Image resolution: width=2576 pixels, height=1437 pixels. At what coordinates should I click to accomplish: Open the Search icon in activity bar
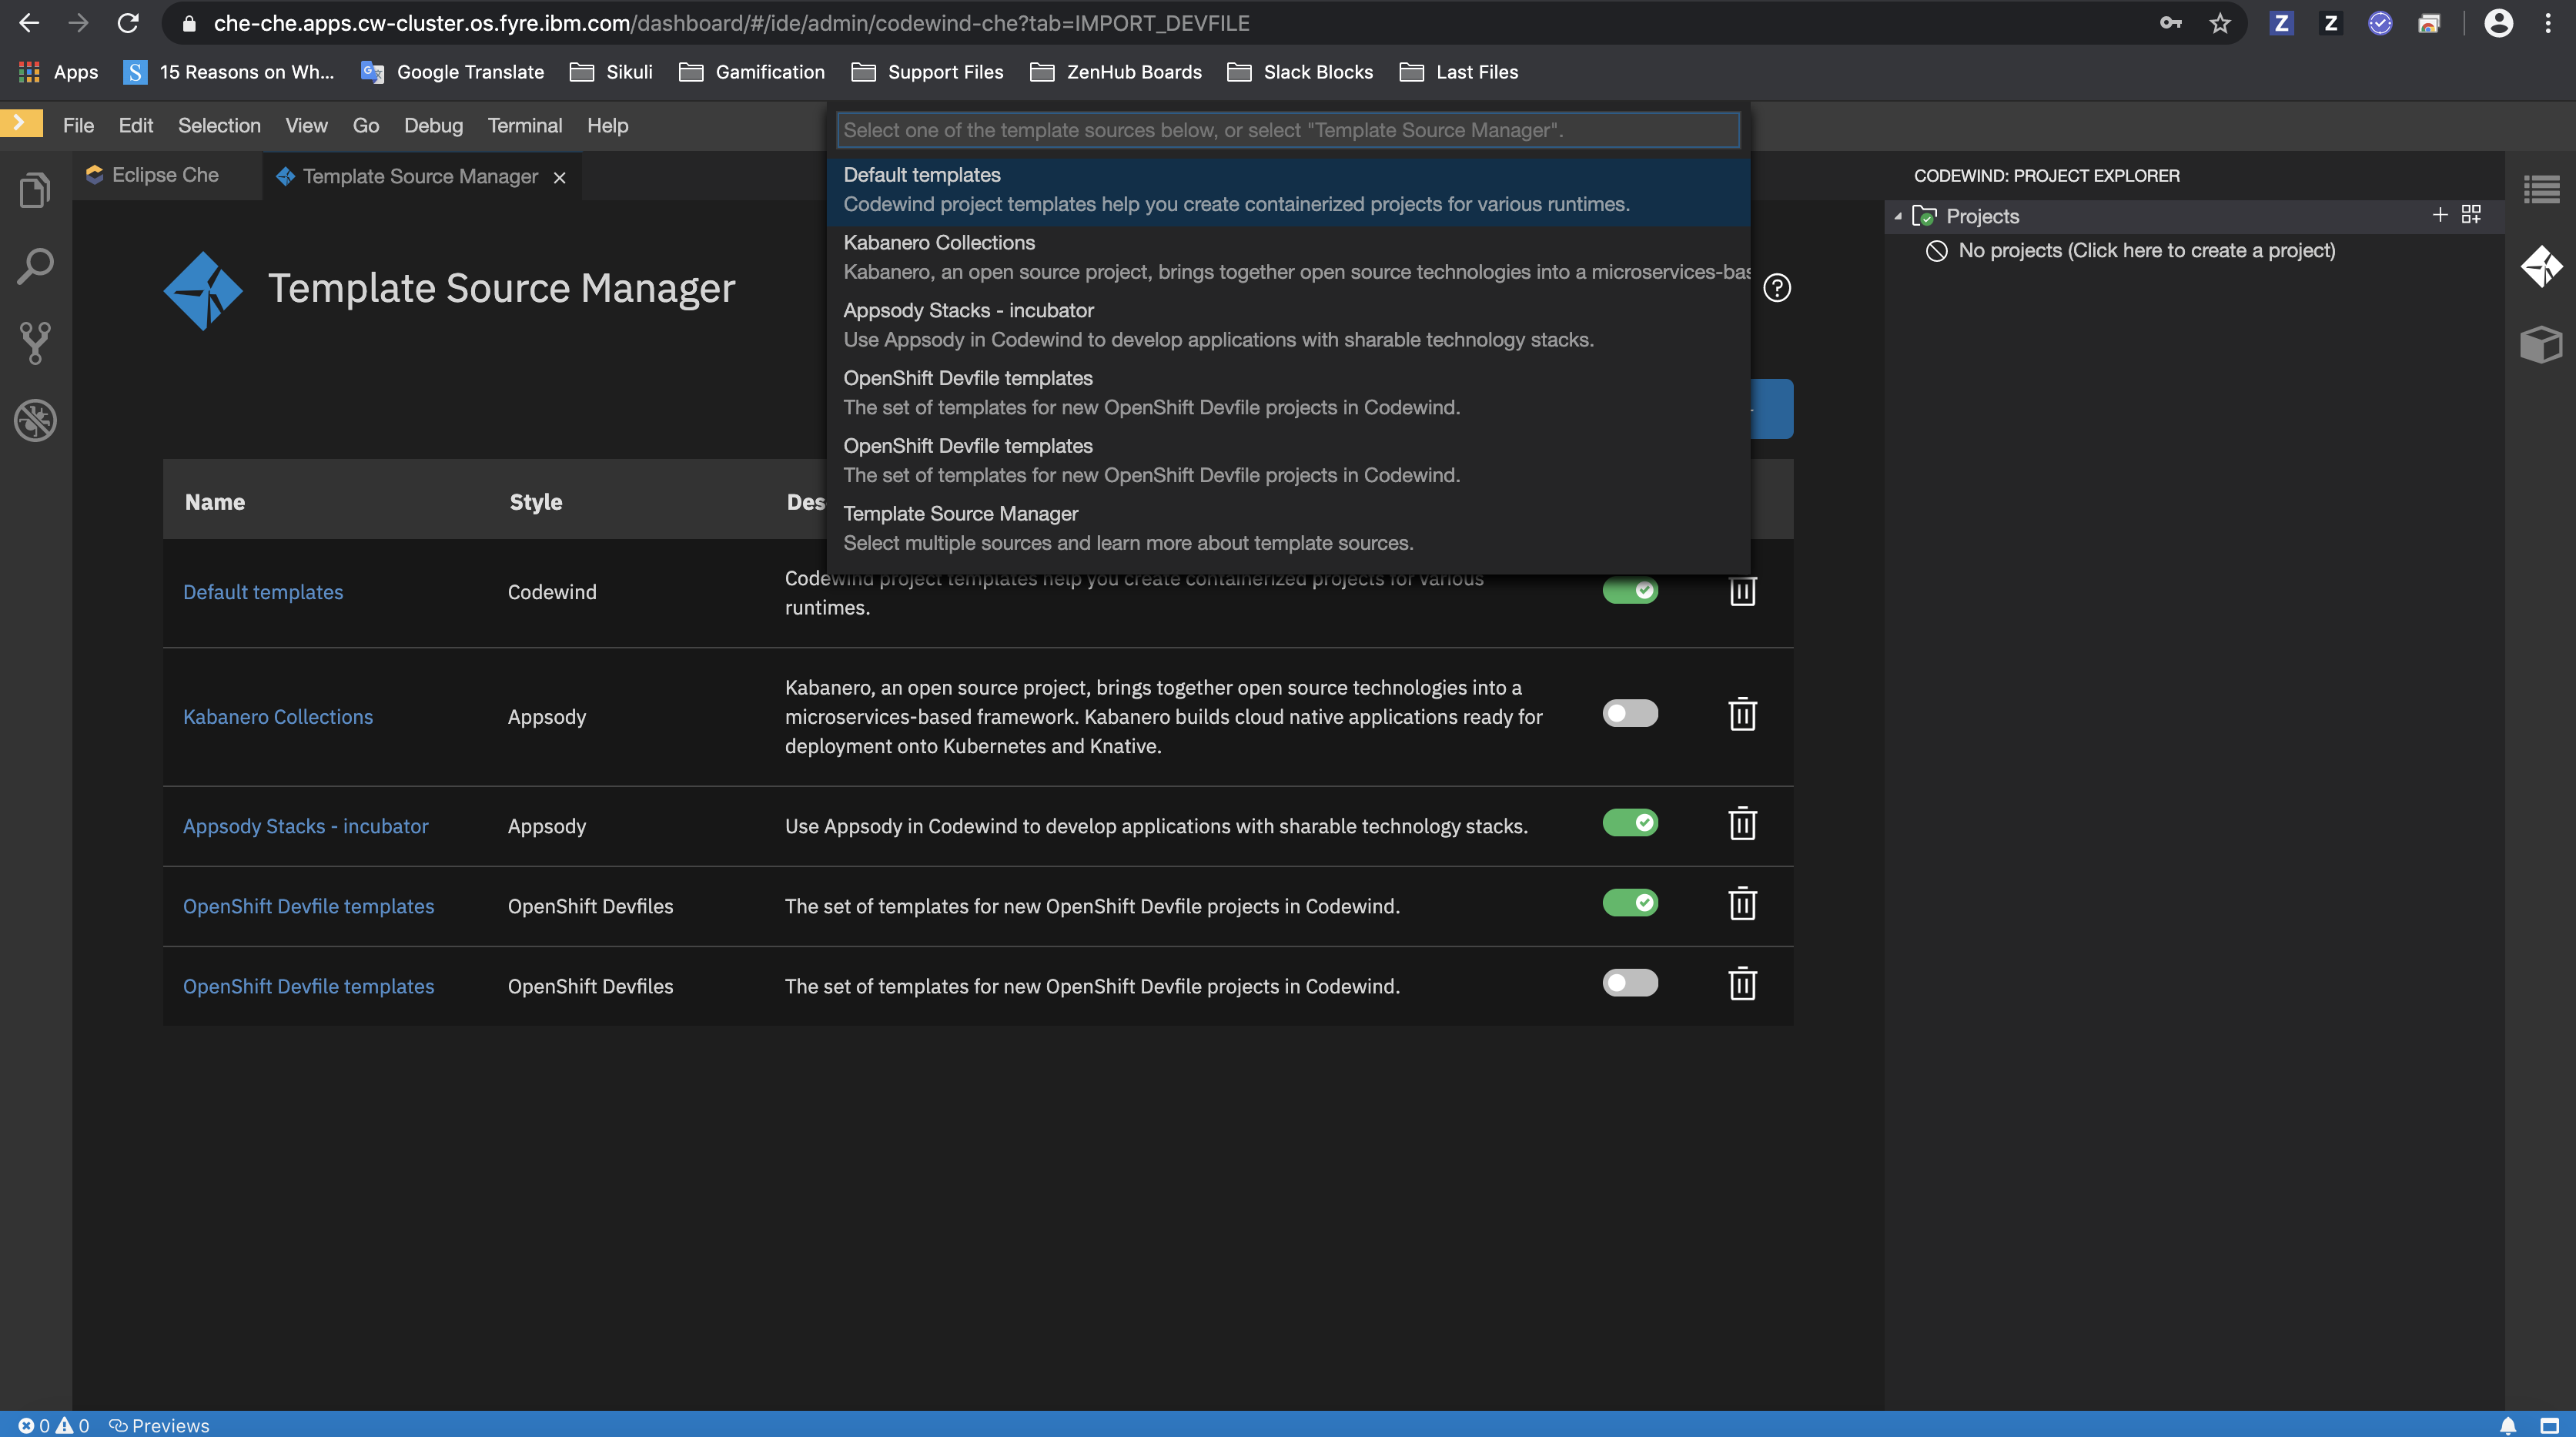[x=35, y=266]
